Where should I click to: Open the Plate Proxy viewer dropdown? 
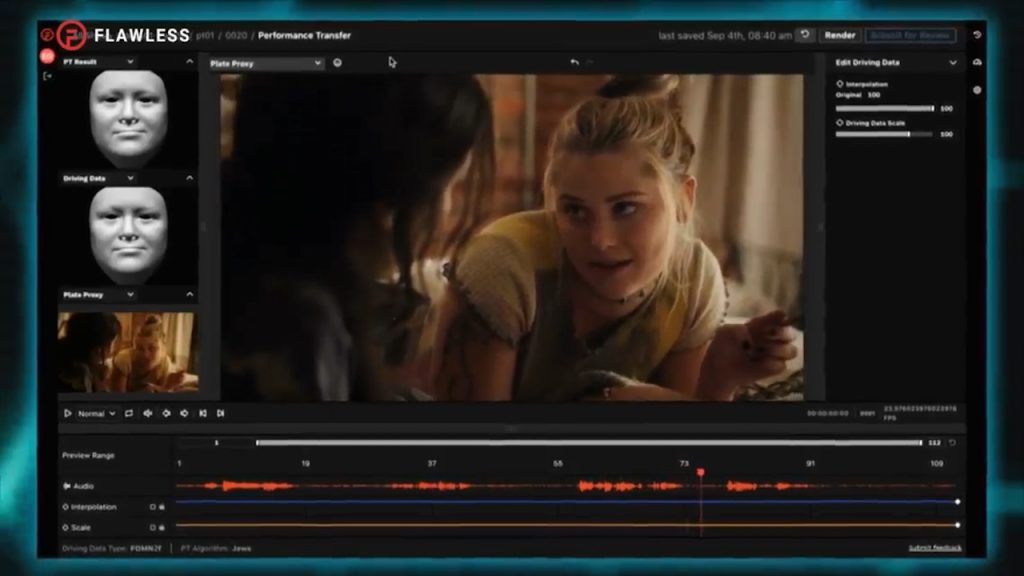click(x=266, y=63)
